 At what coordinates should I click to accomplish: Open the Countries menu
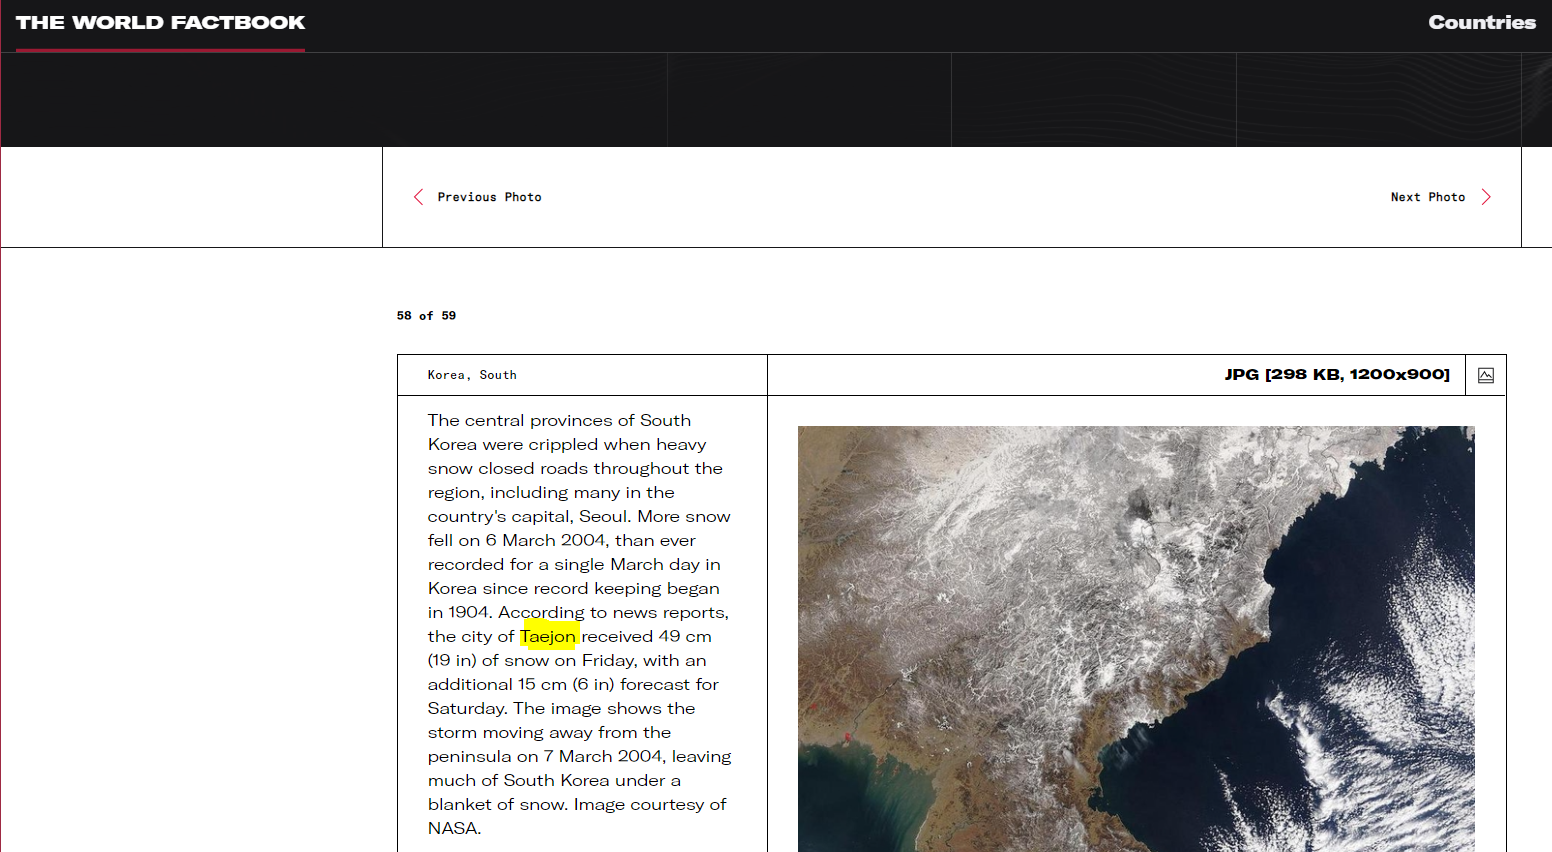pyautogui.click(x=1481, y=23)
